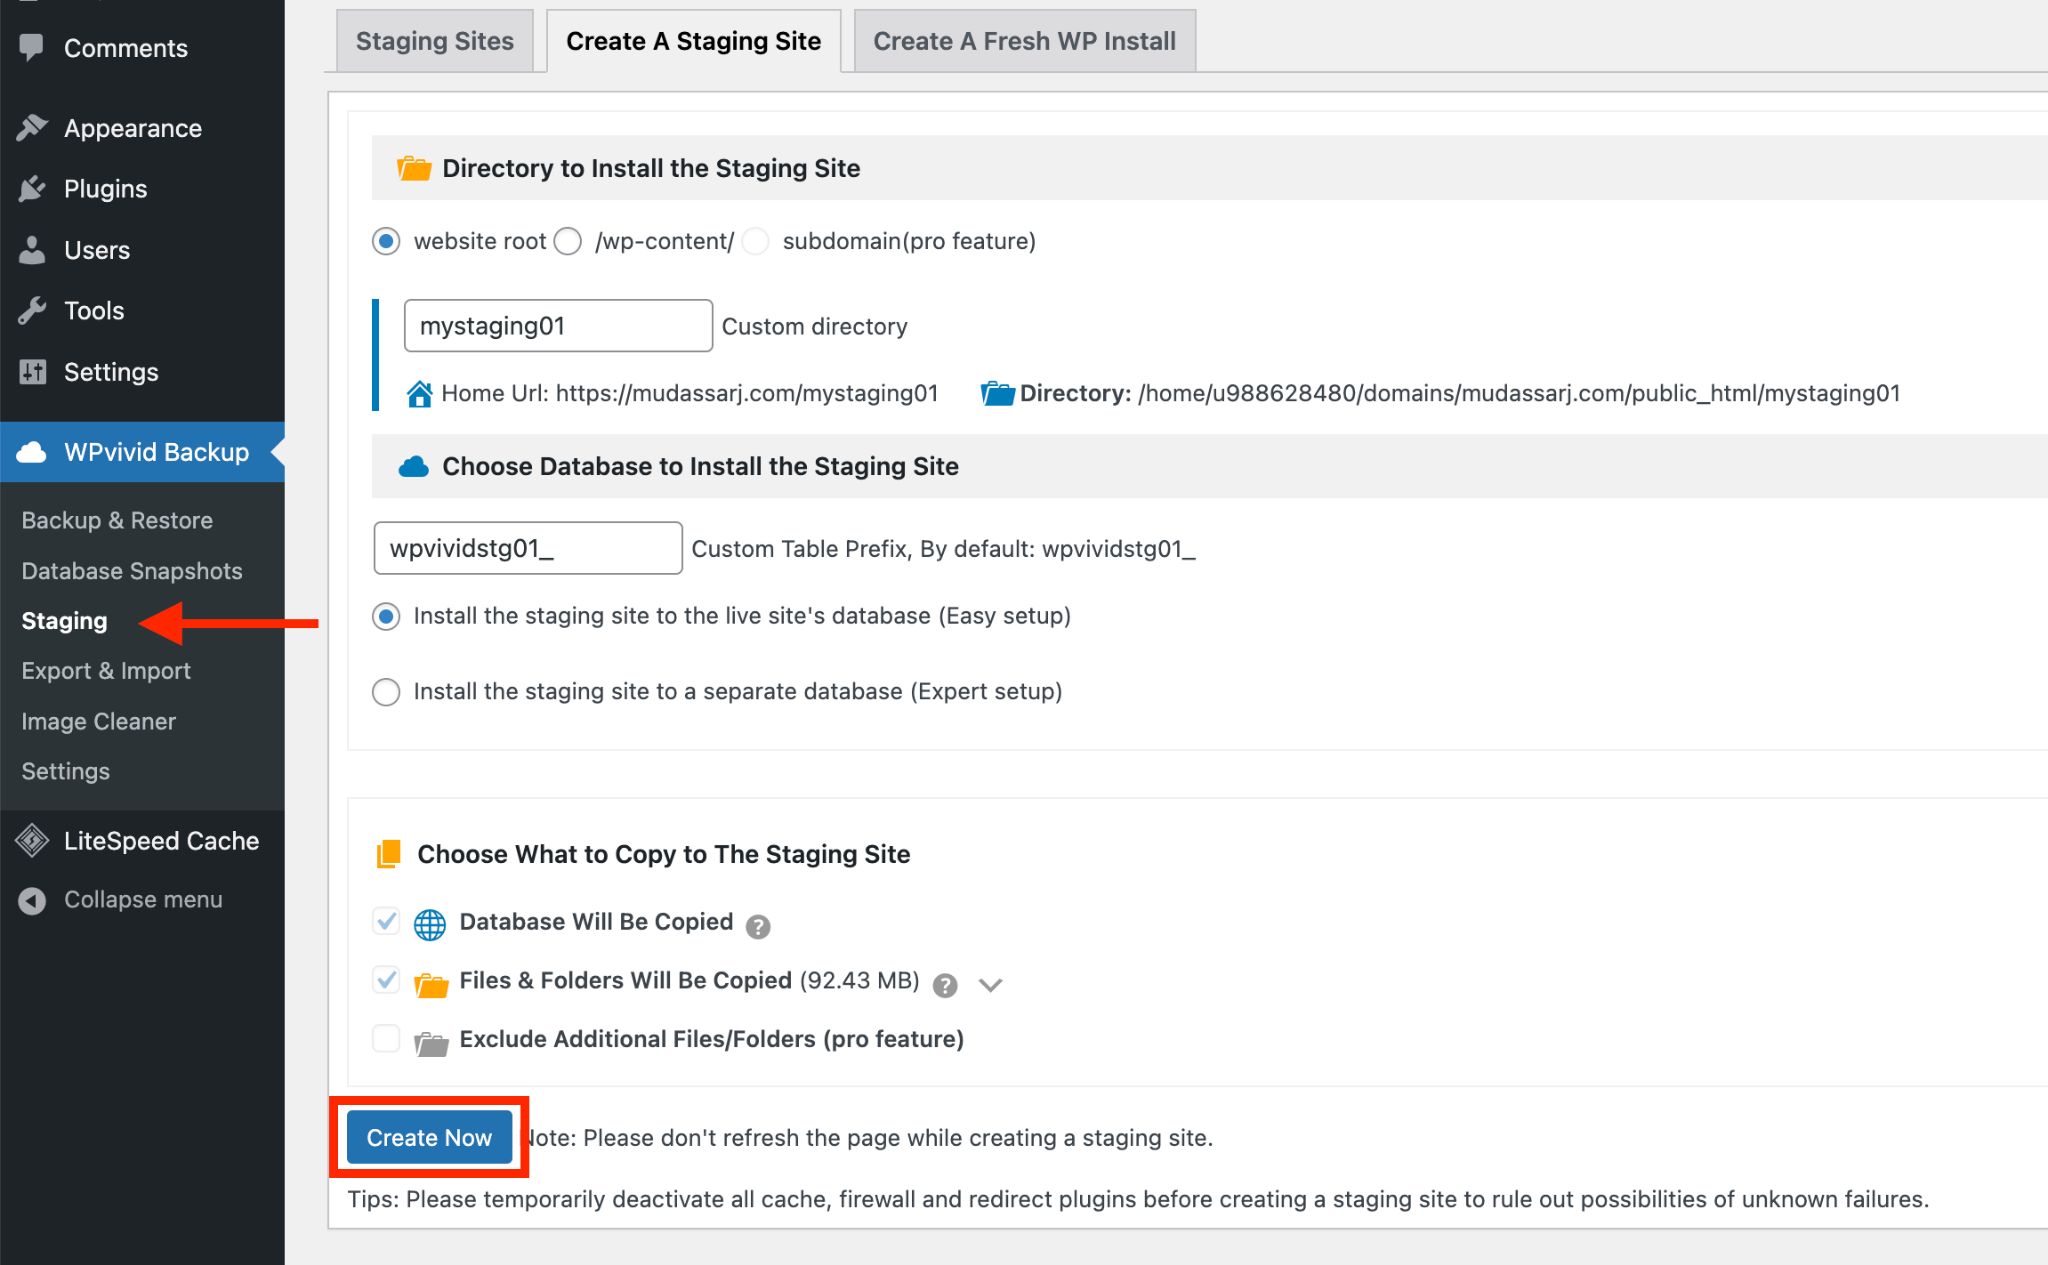Viewport: 2048px width, 1265px height.
Task: Switch to Staging Sites tab
Action: [434, 39]
